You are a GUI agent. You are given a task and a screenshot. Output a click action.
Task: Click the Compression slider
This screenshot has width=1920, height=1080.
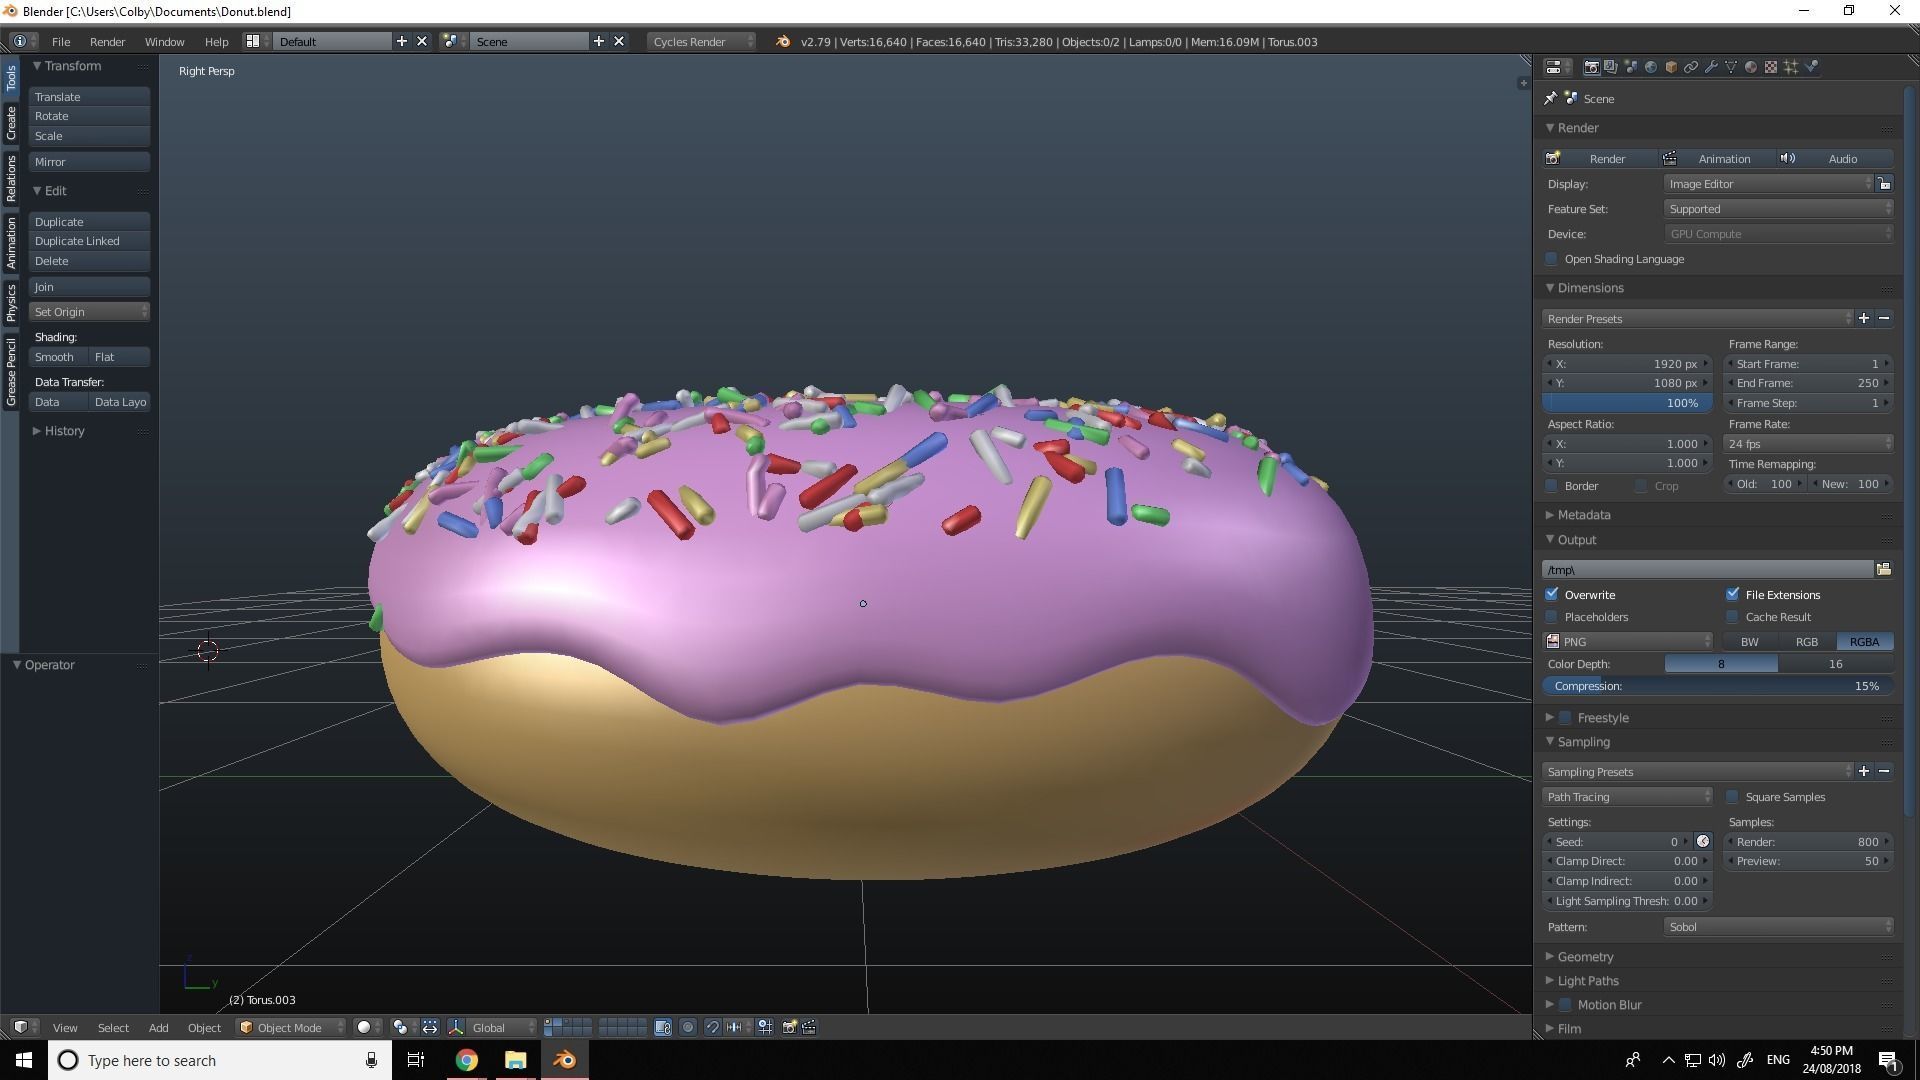tap(1716, 686)
